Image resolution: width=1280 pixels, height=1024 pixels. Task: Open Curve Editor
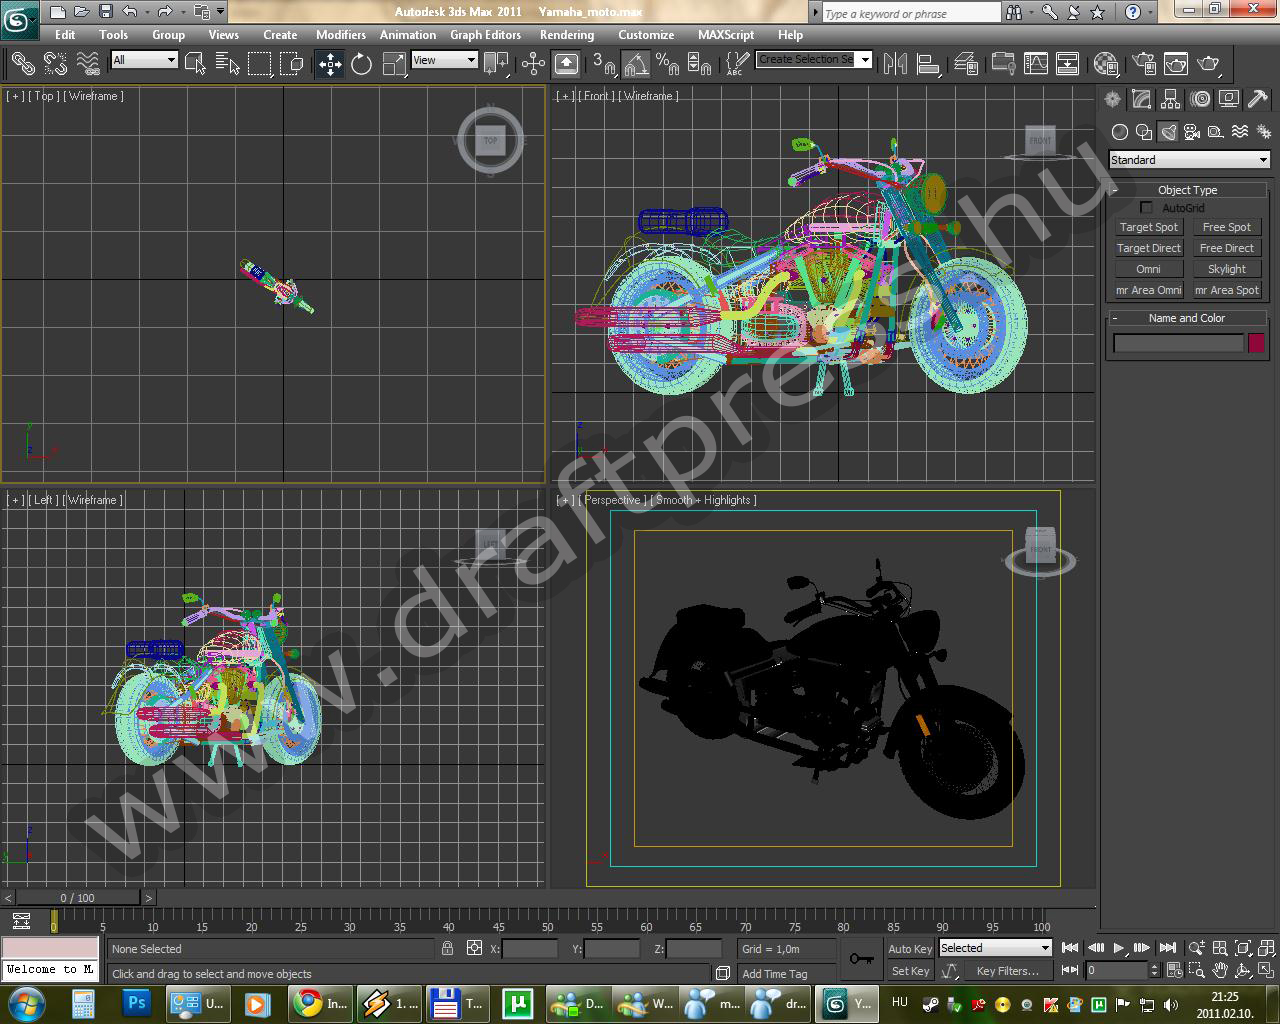click(1036, 64)
